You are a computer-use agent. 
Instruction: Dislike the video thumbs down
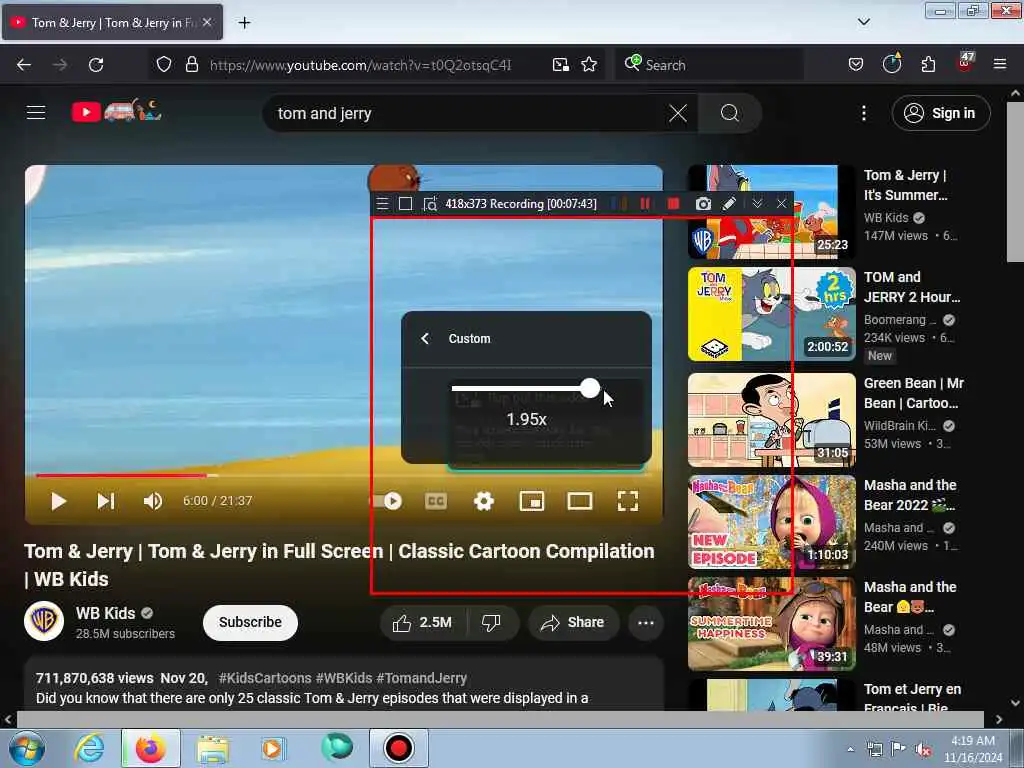tap(491, 622)
